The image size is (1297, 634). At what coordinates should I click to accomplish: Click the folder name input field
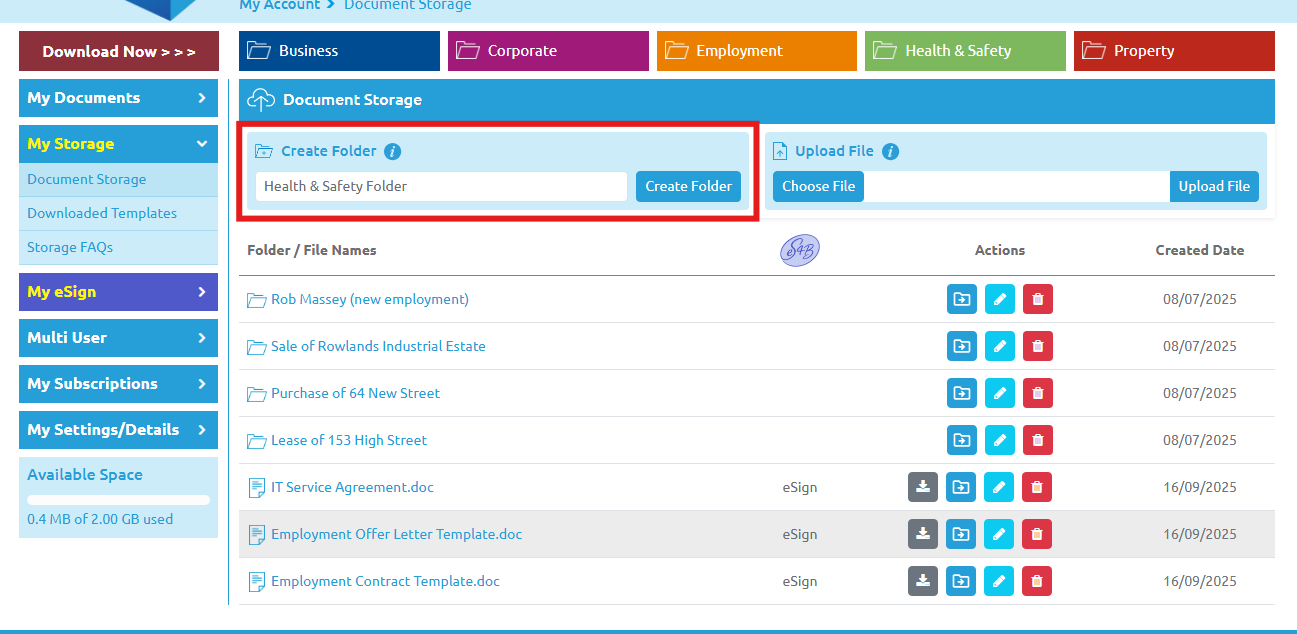[x=441, y=186]
